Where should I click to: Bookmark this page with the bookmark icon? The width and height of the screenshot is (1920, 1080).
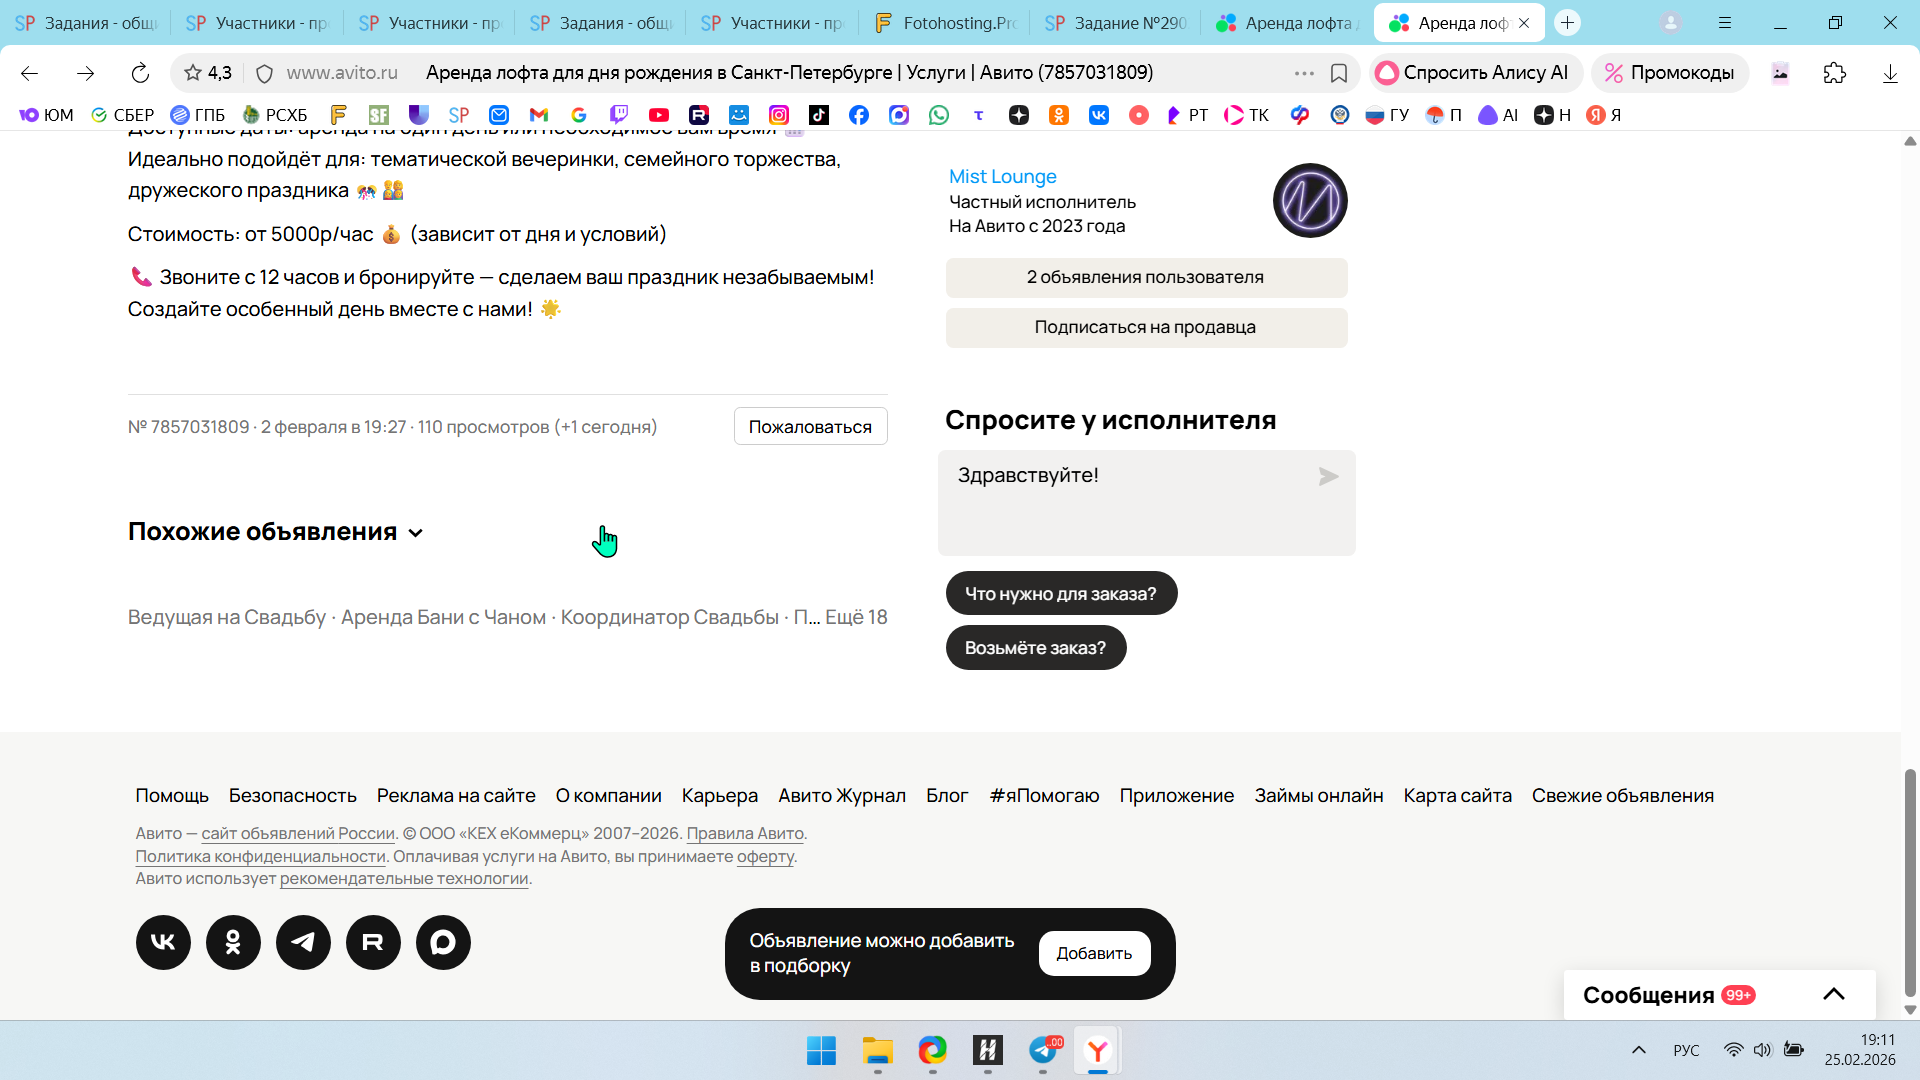(x=1339, y=73)
